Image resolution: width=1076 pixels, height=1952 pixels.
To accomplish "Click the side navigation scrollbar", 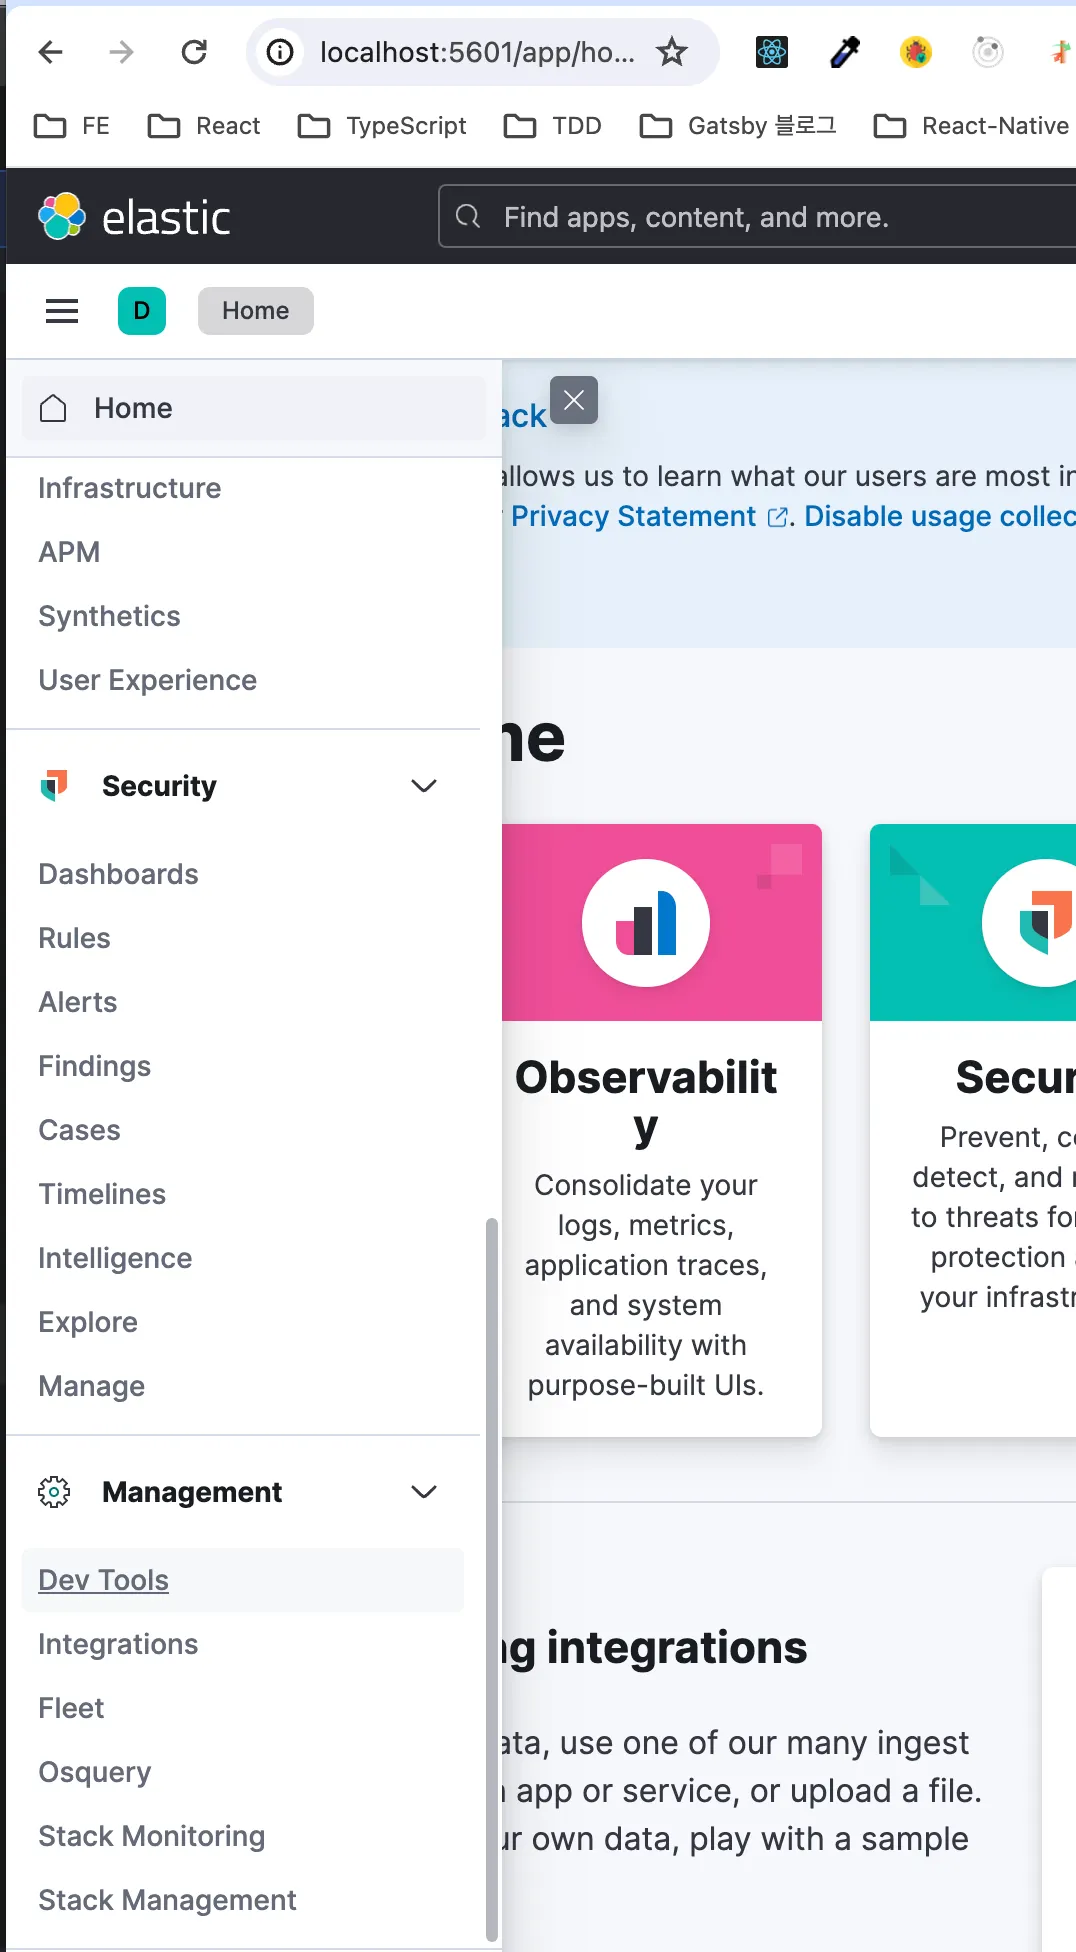I will 491,1580.
